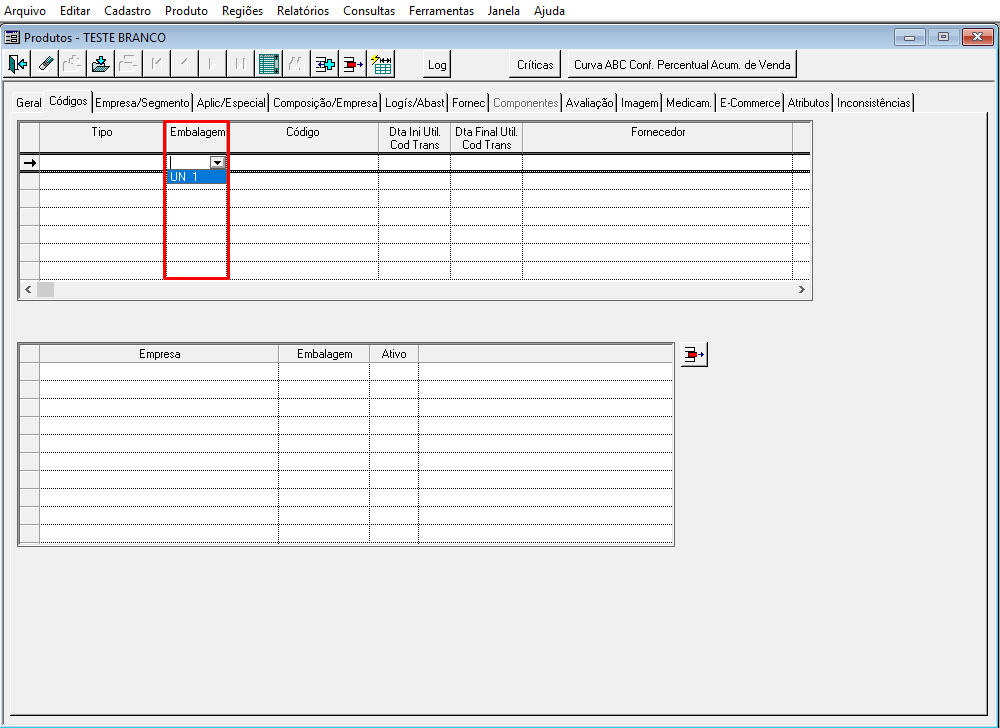The width and height of the screenshot is (1000, 728).
Task: Click the greyed-out delete record icon
Action: pos(128,64)
